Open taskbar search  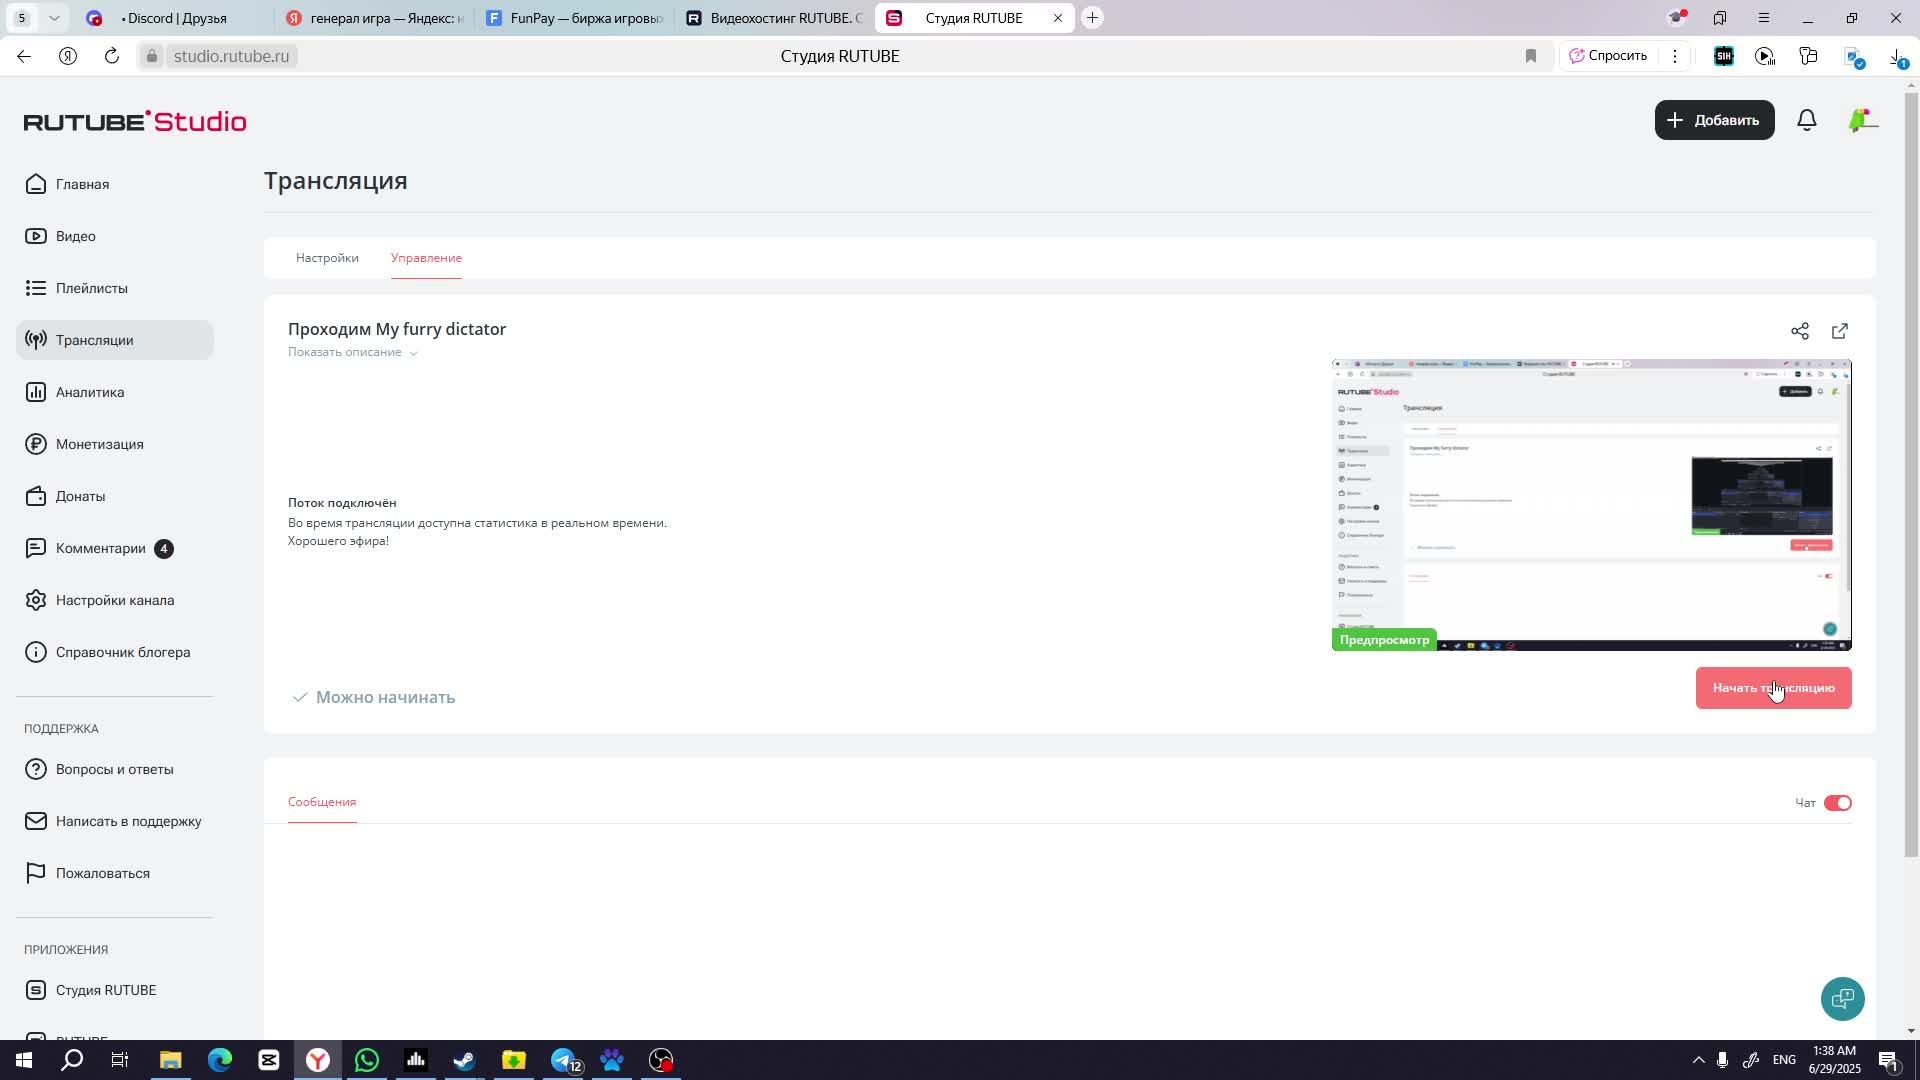(x=72, y=1060)
